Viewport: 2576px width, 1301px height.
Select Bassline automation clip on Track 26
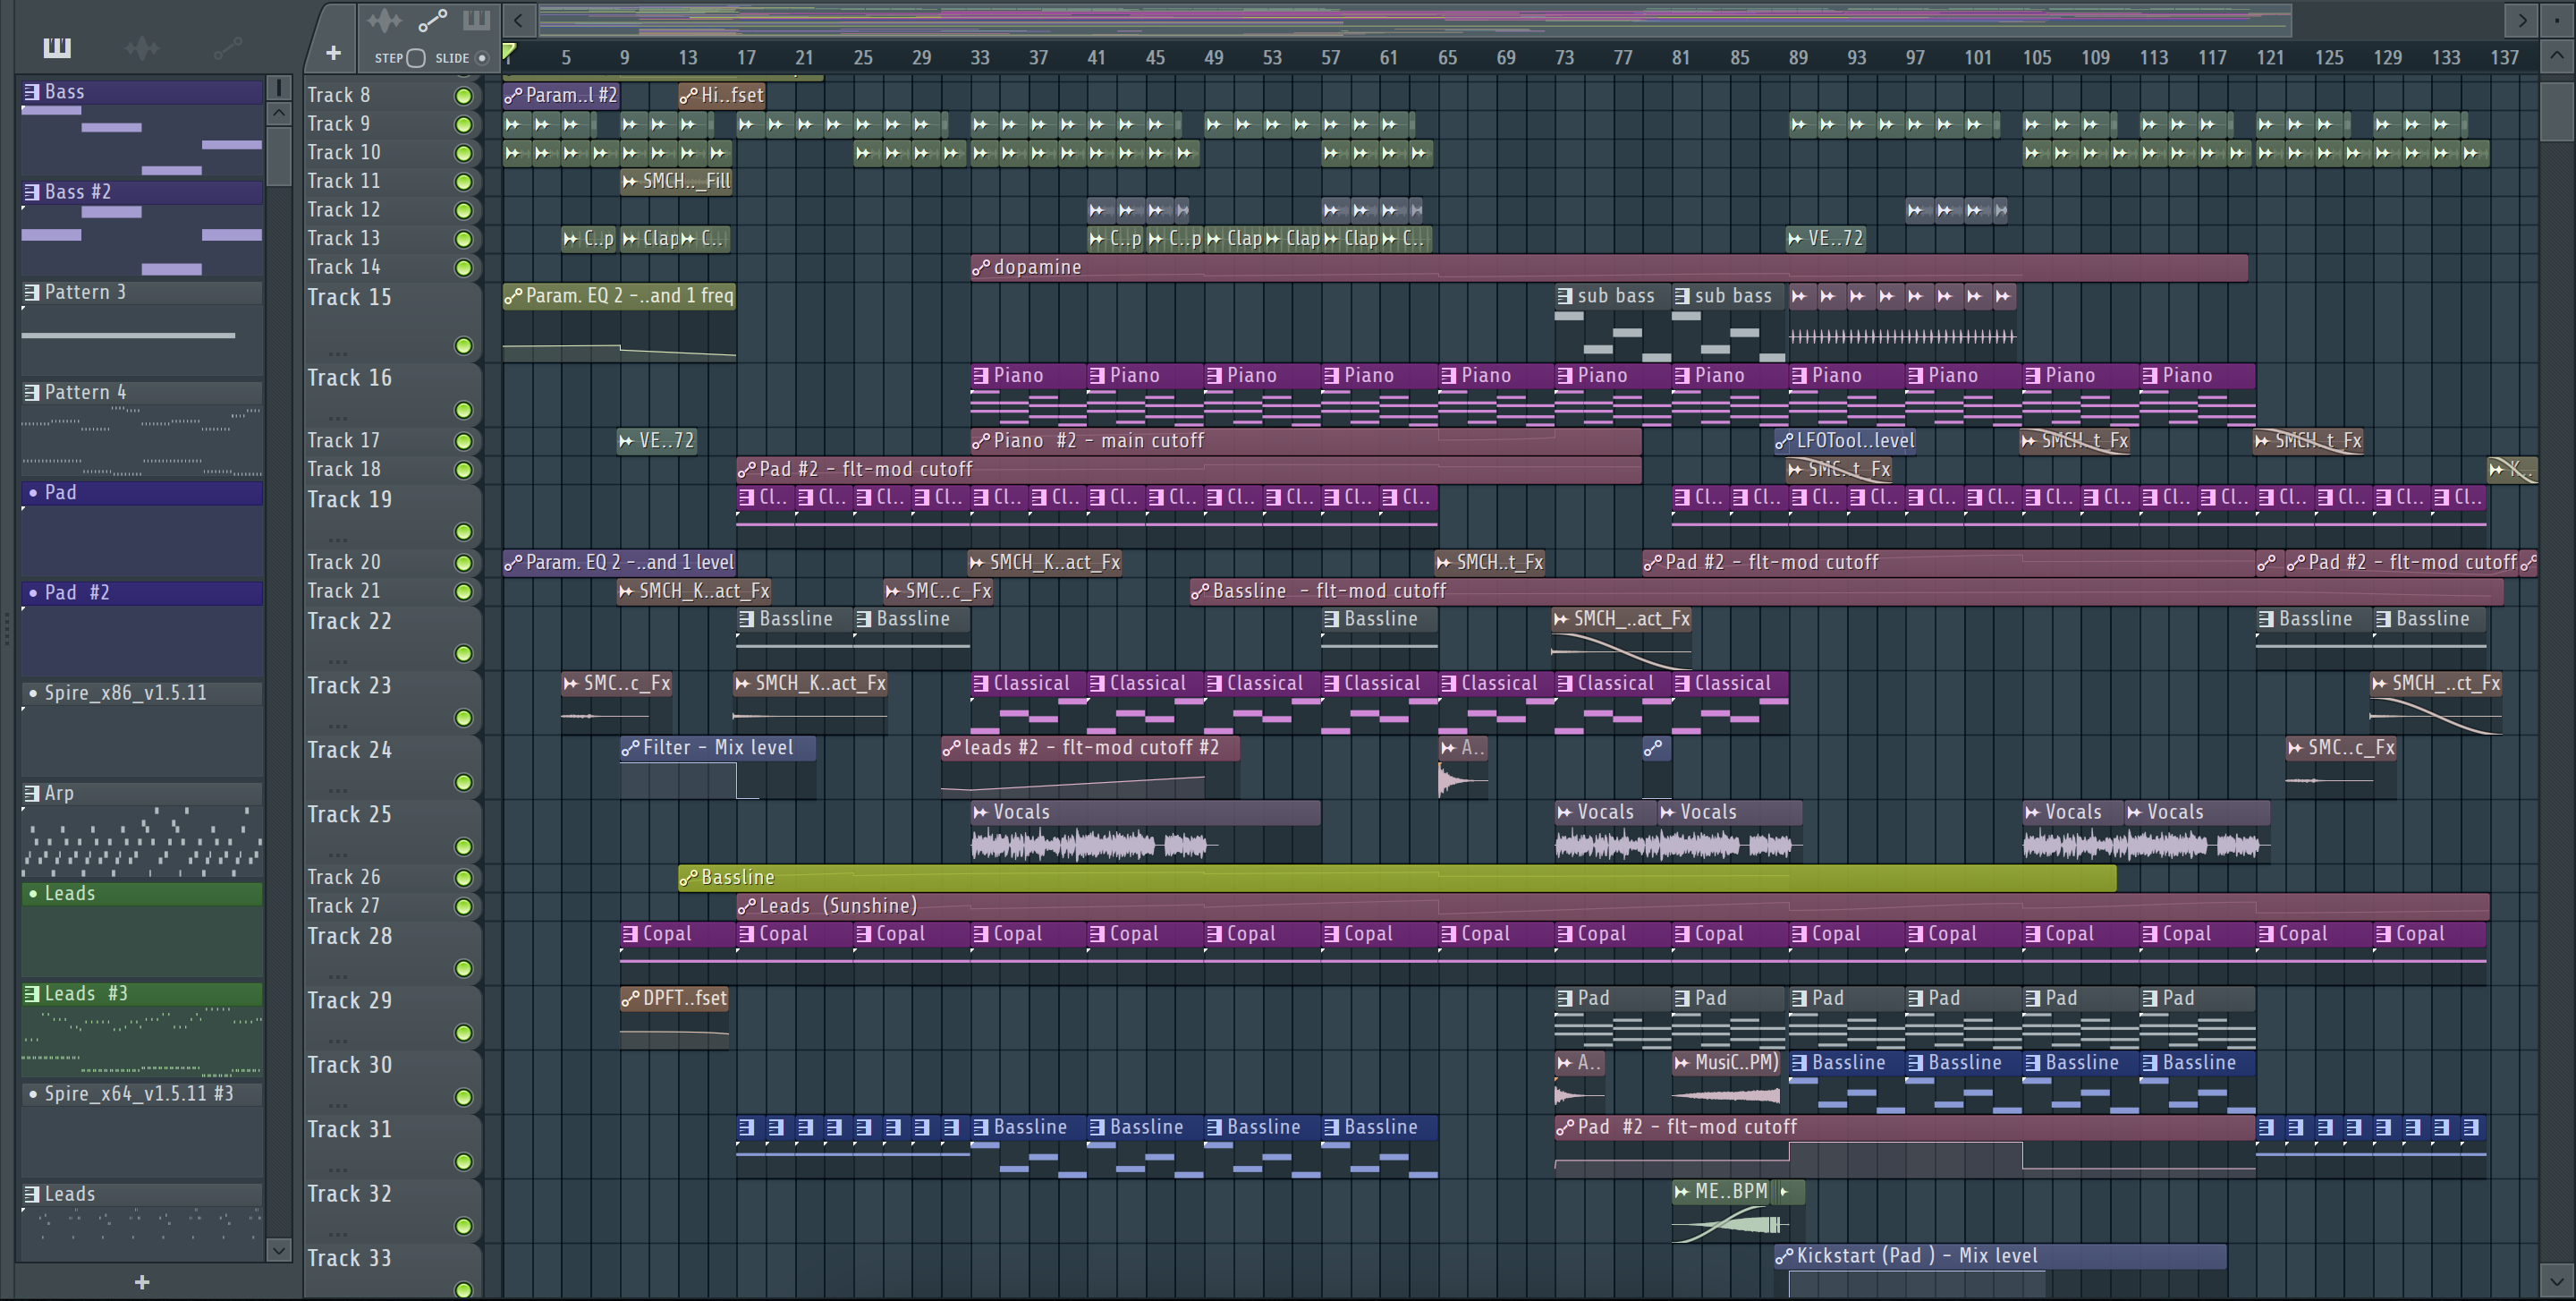tap(1397, 877)
